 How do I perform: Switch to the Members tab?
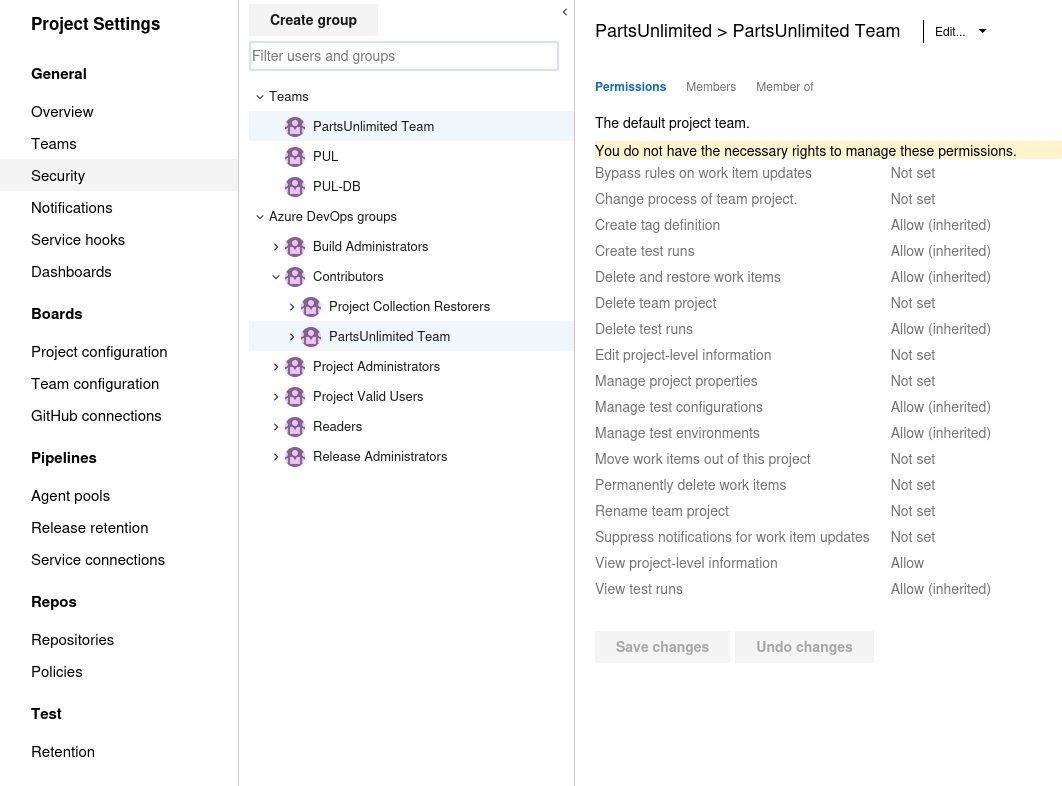710,87
